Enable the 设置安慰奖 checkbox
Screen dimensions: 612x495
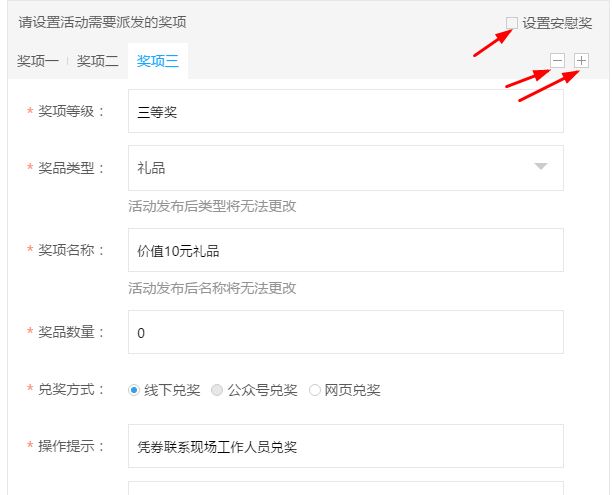[x=512, y=23]
